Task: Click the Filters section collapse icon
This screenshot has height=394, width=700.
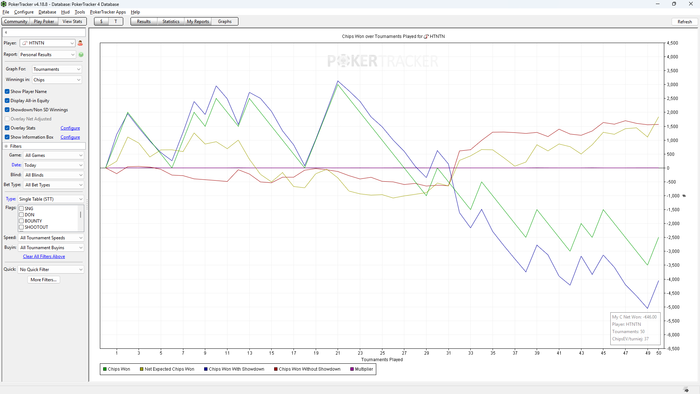Action: coord(6,146)
